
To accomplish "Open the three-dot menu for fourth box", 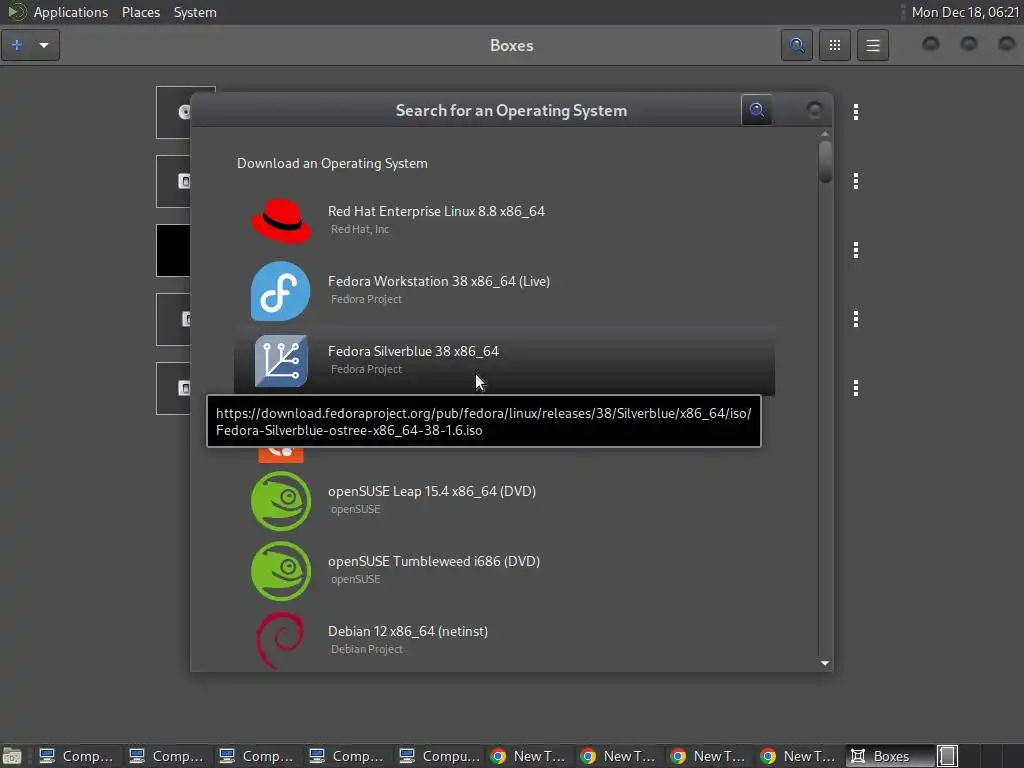I will (x=856, y=319).
